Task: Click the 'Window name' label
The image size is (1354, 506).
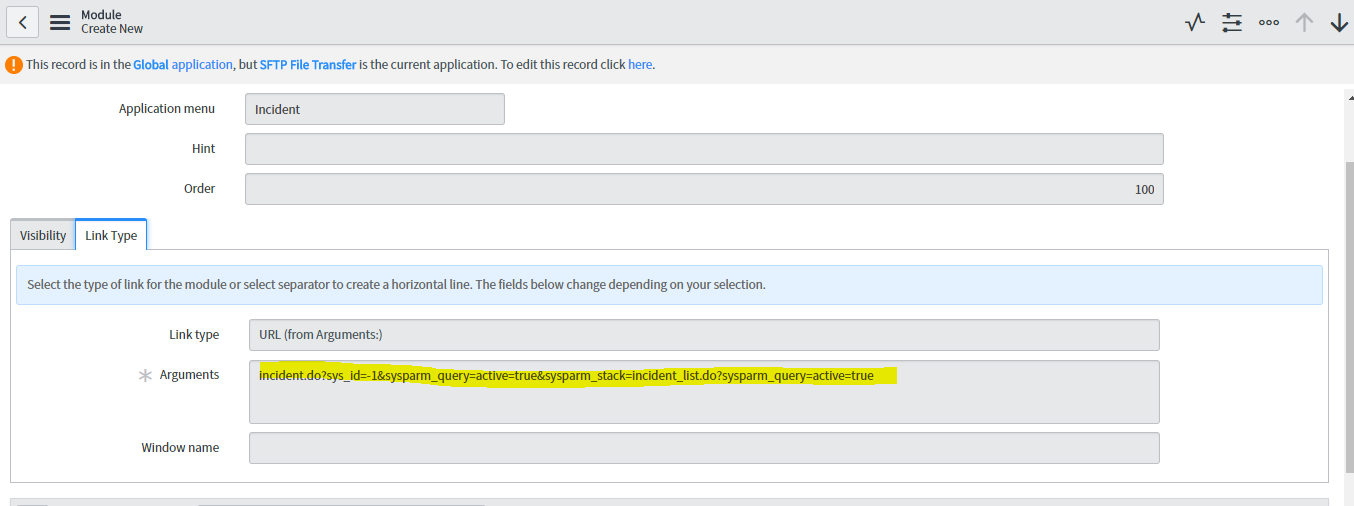Action: (180, 448)
